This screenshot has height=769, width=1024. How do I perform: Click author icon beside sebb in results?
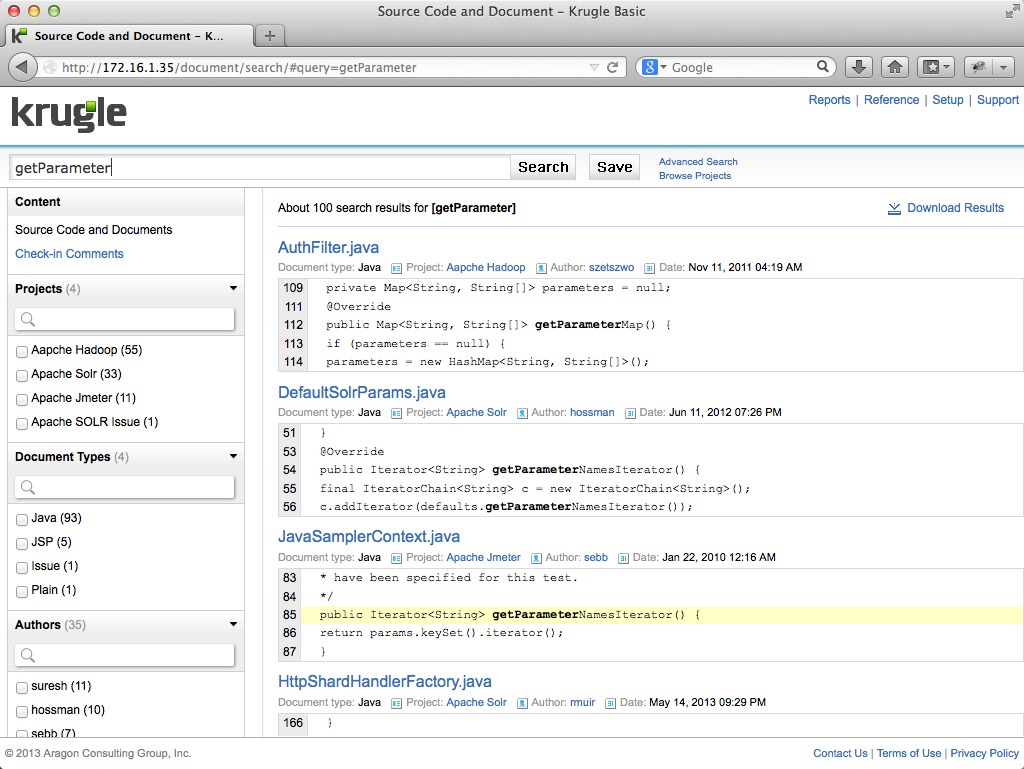(536, 557)
